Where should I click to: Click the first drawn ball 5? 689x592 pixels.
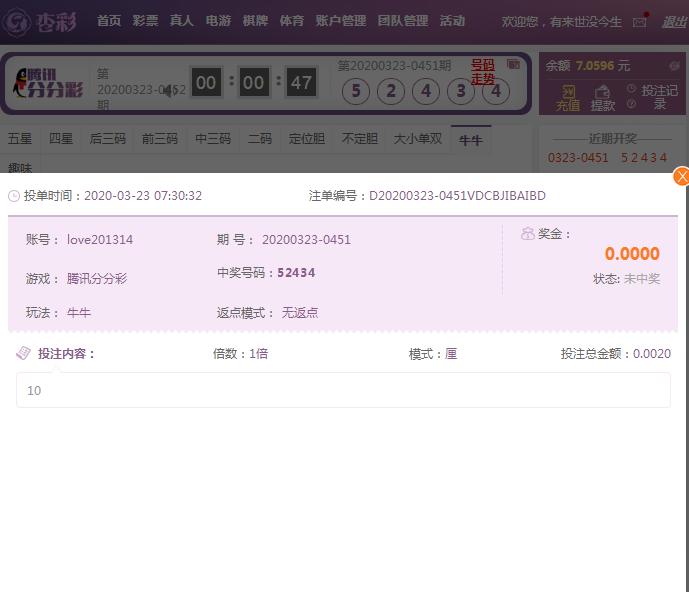pyautogui.click(x=356, y=91)
